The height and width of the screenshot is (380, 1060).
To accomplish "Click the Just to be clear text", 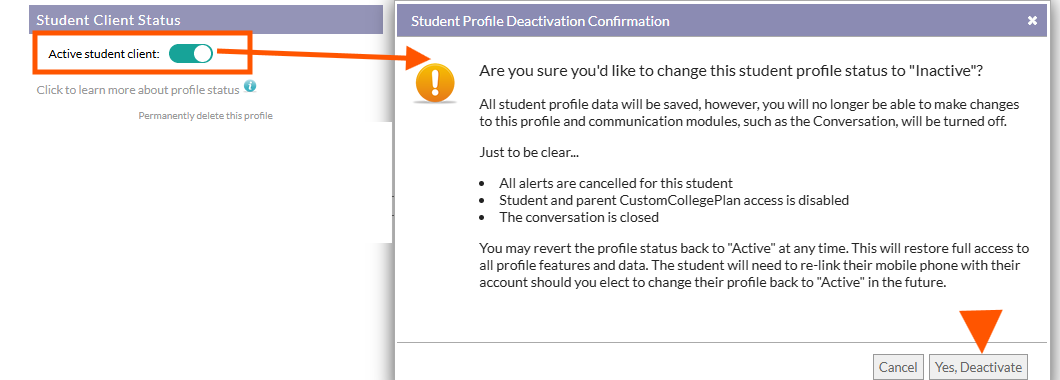I will (526, 152).
